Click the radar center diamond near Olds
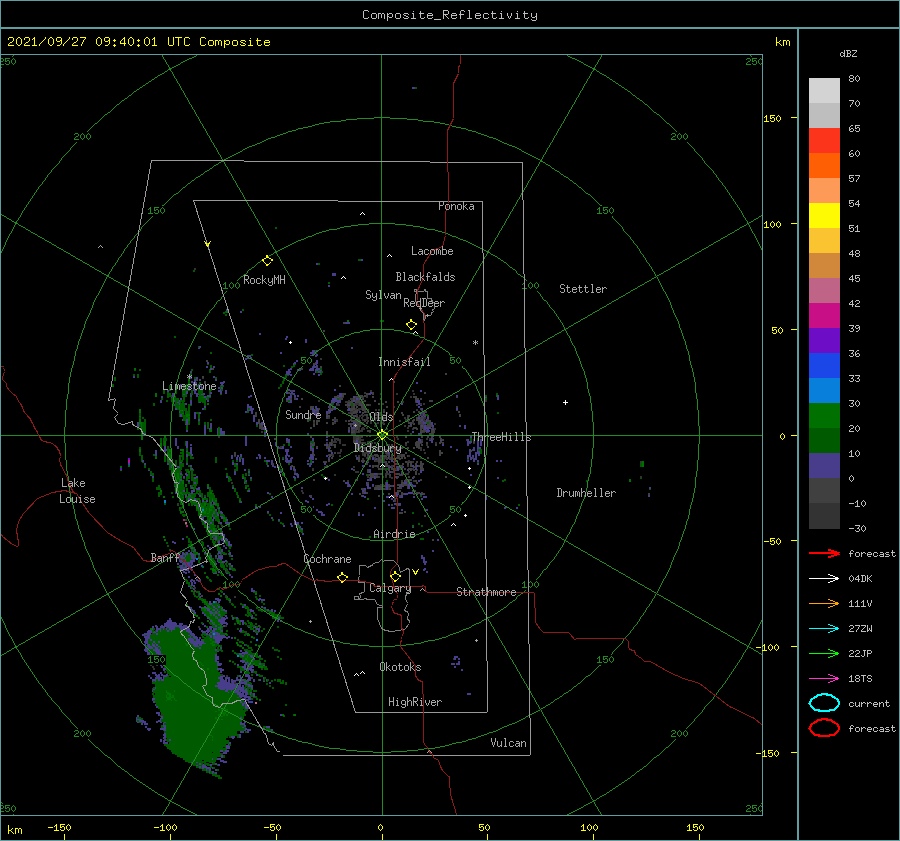The image size is (900, 841). pyautogui.click(x=382, y=435)
